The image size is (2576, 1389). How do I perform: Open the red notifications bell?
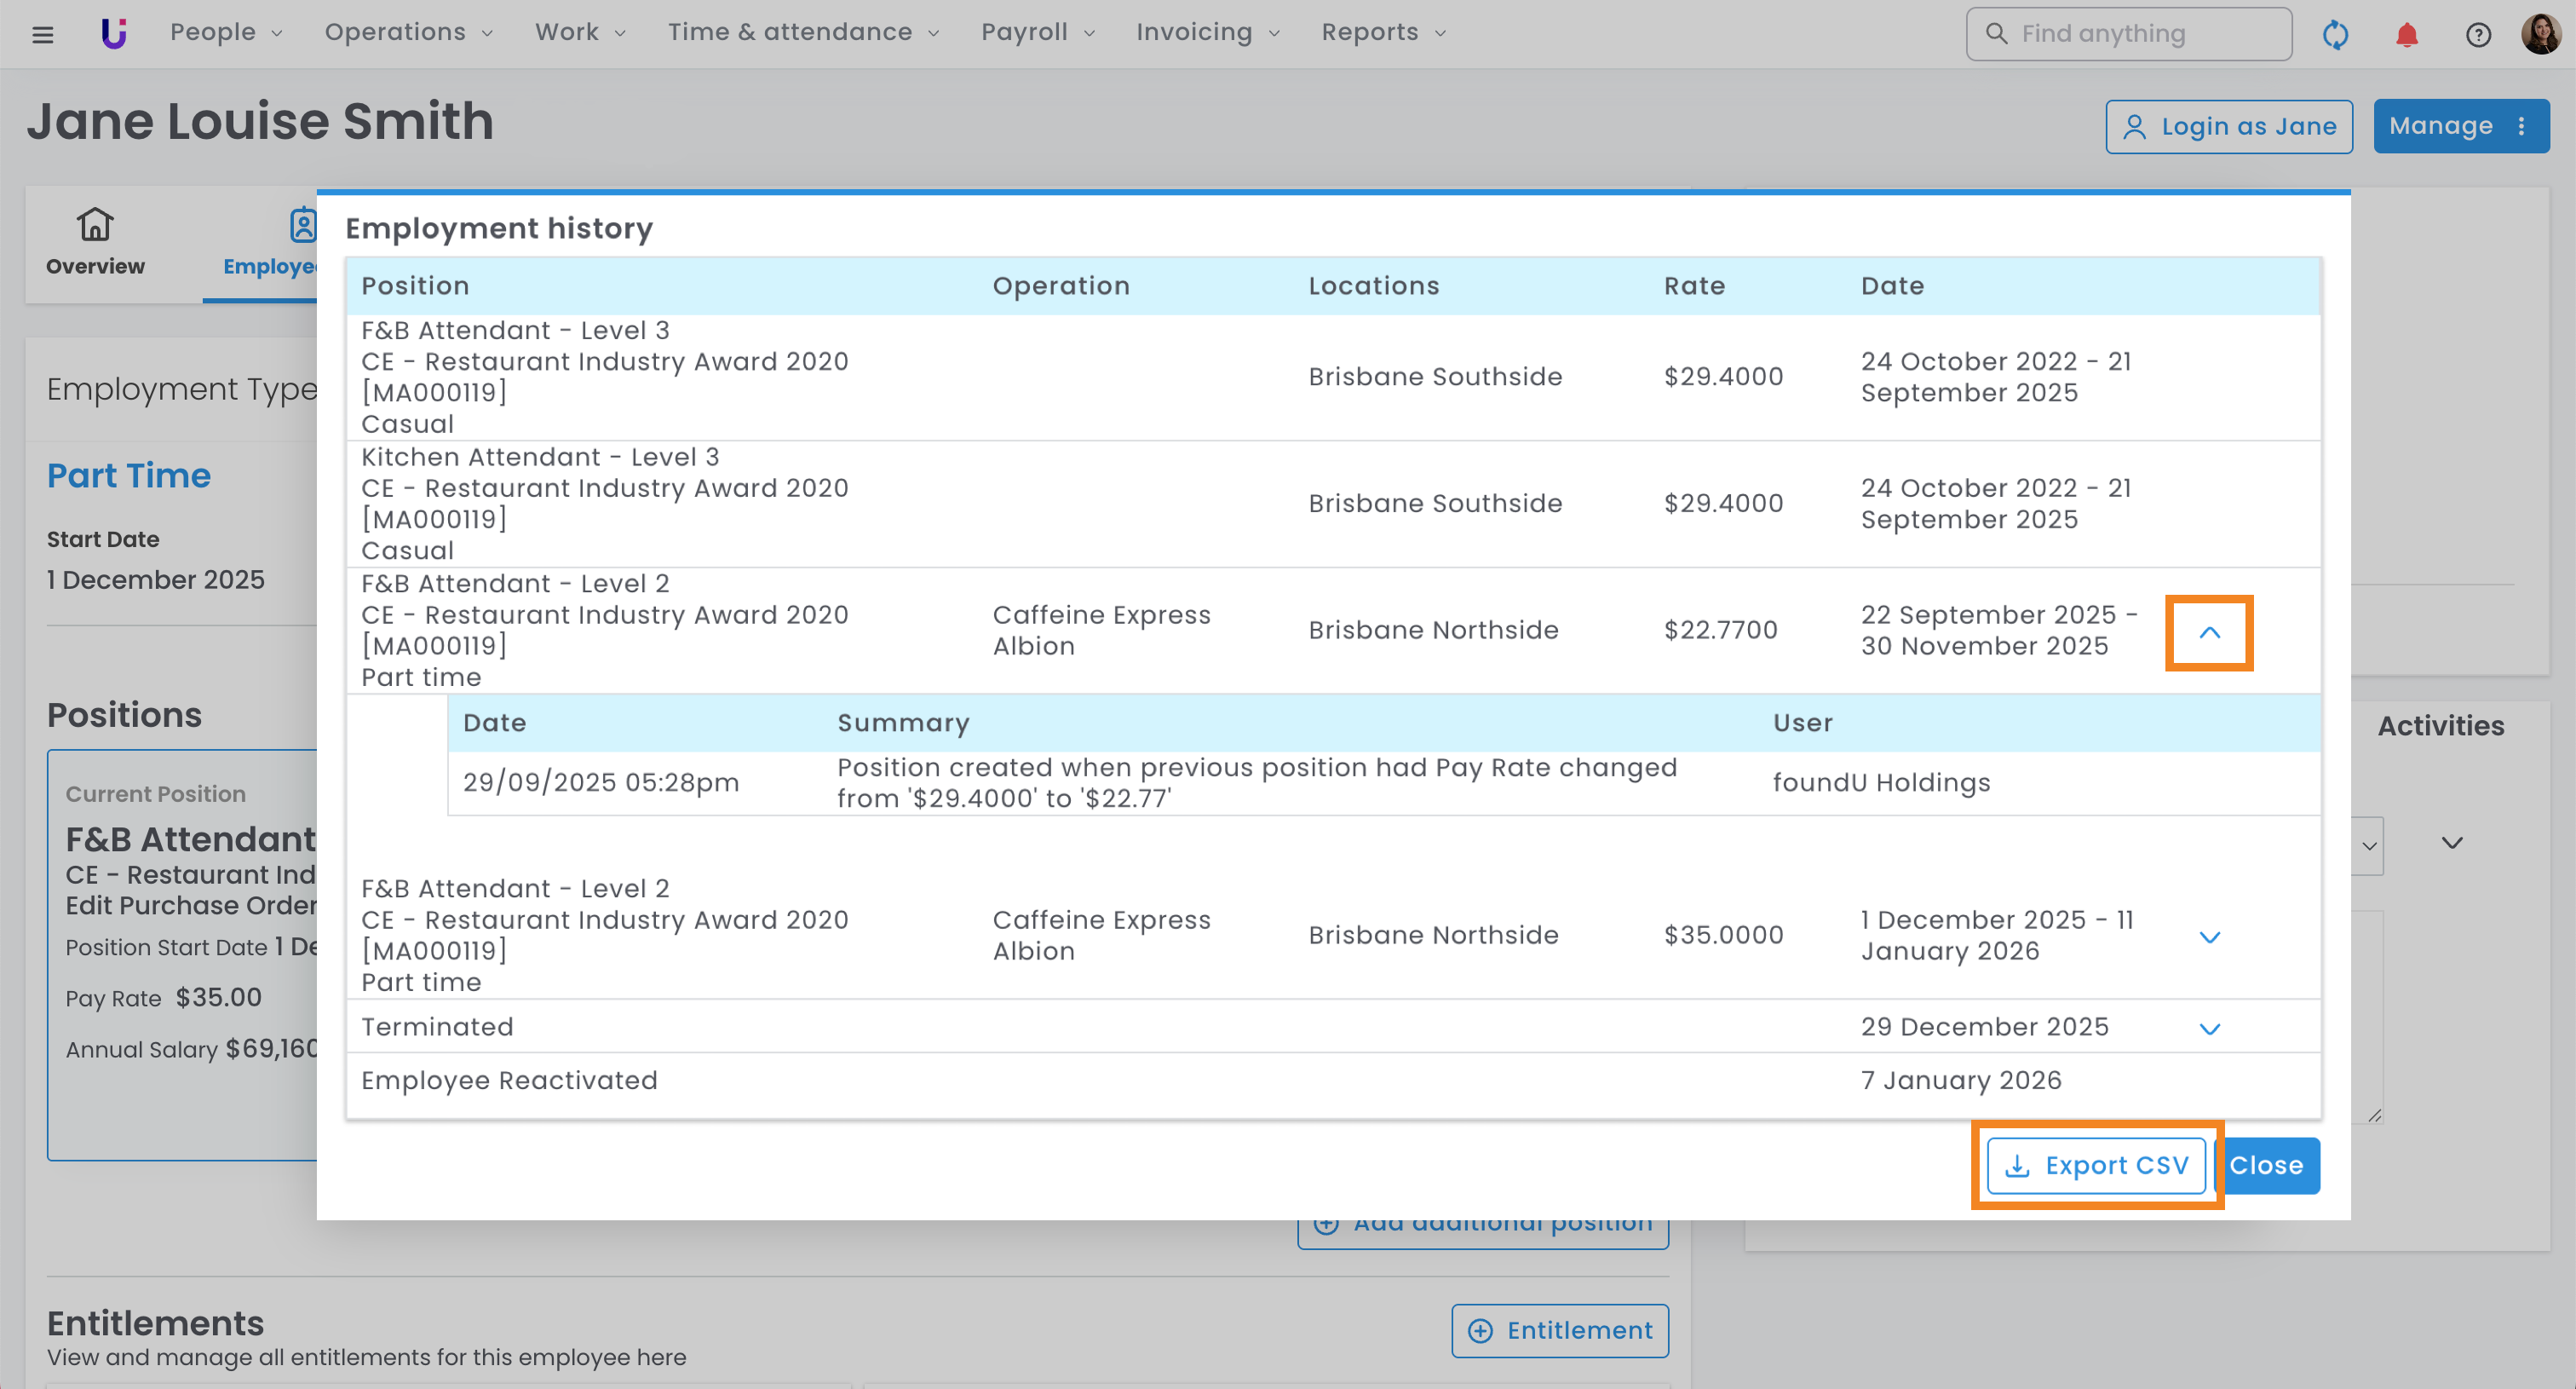pyautogui.click(x=2407, y=35)
